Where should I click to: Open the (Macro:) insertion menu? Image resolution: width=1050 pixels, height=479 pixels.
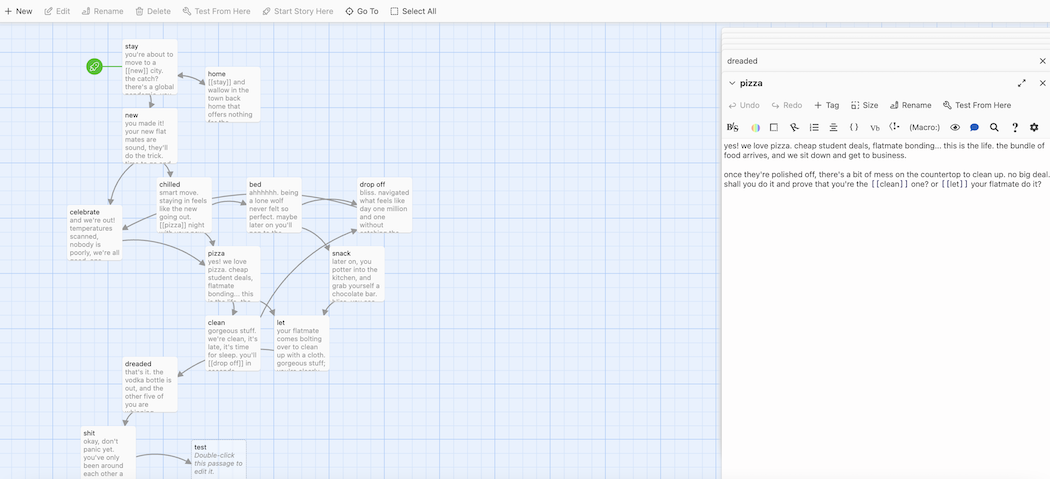(x=925, y=127)
